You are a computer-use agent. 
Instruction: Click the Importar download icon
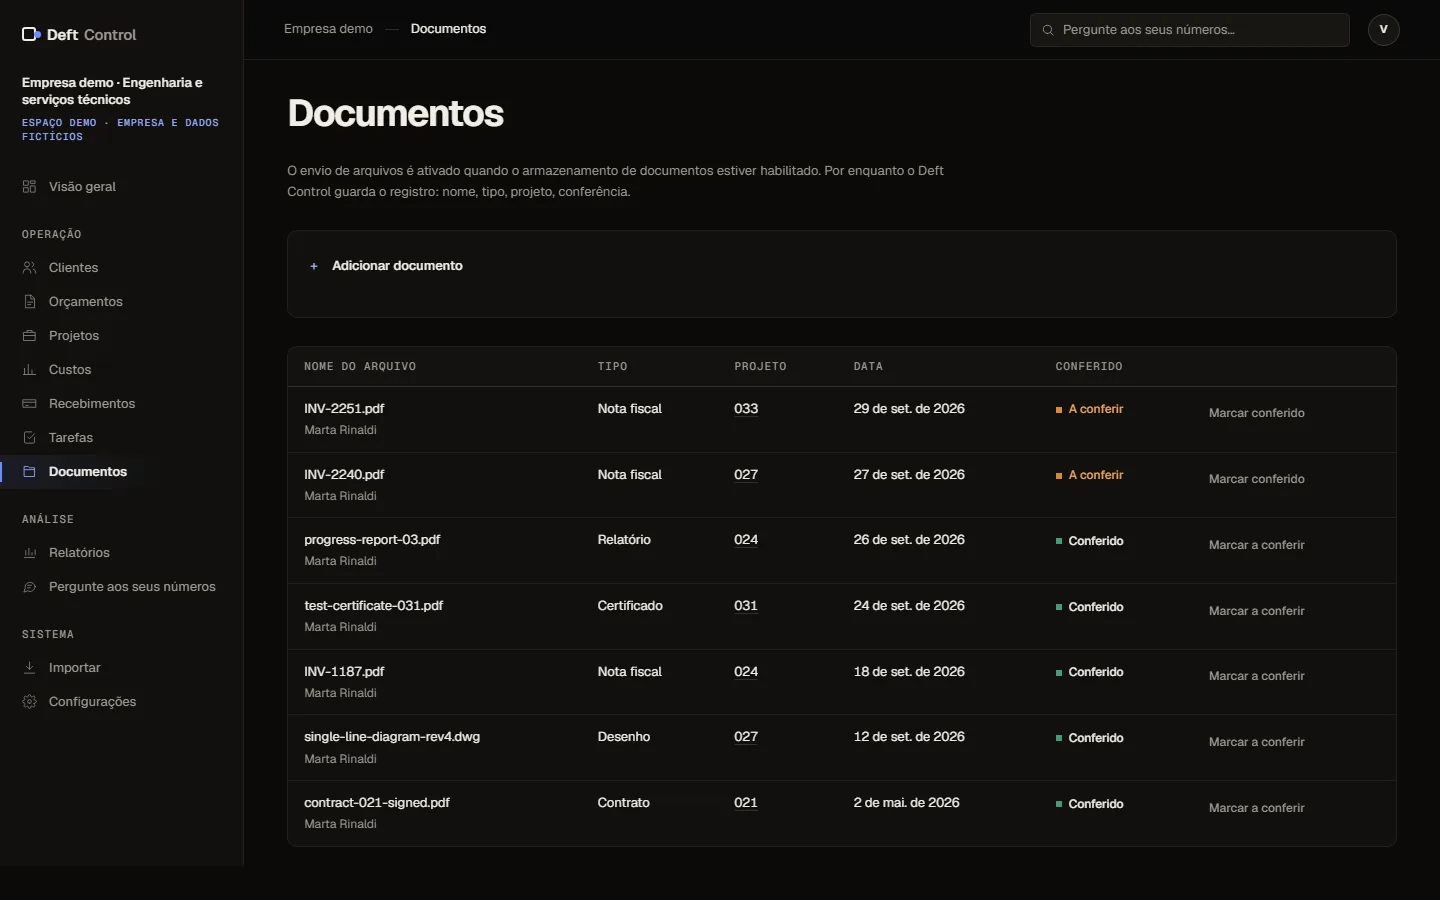coord(30,668)
